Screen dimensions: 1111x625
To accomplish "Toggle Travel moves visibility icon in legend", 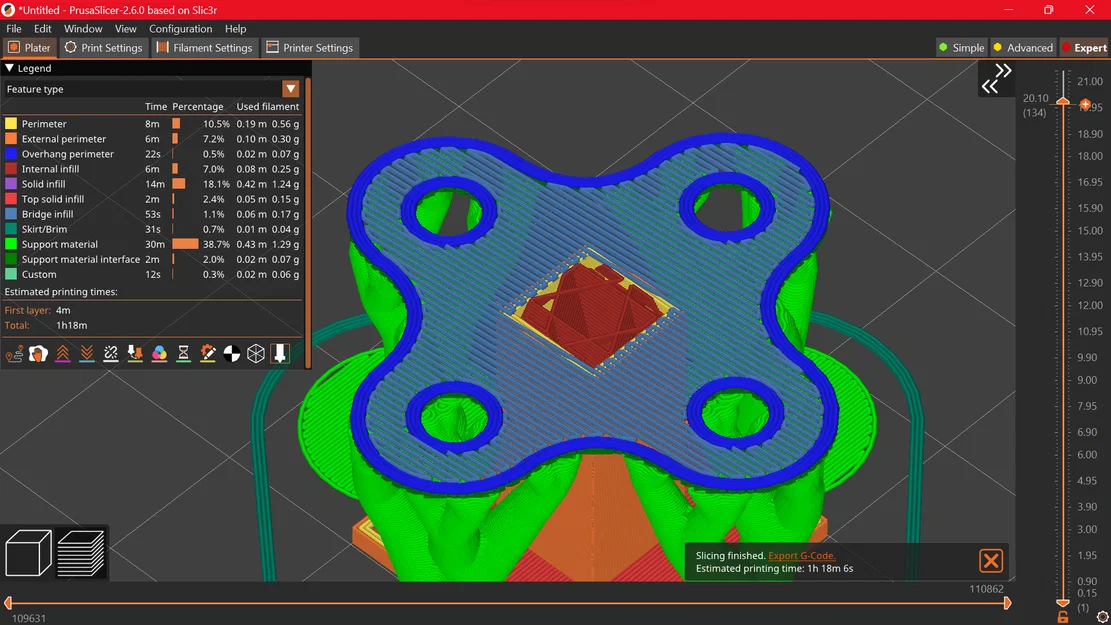I will (x=14, y=354).
